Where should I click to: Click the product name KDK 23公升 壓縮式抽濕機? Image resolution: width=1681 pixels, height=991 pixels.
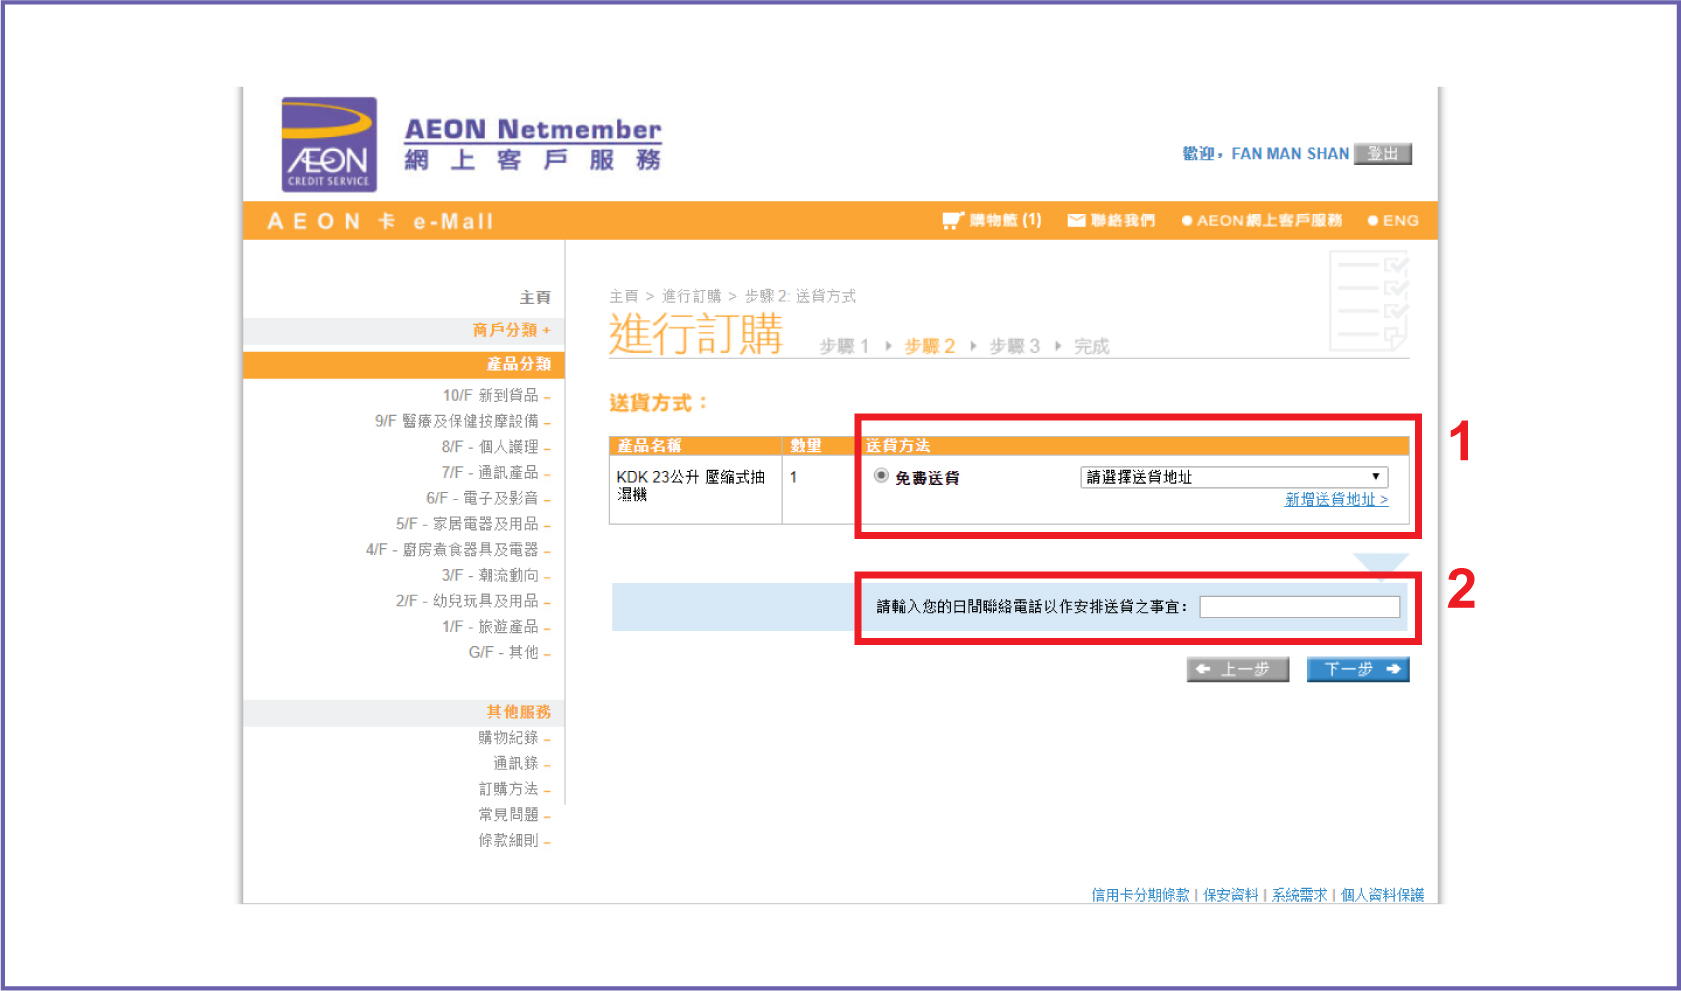(690, 485)
